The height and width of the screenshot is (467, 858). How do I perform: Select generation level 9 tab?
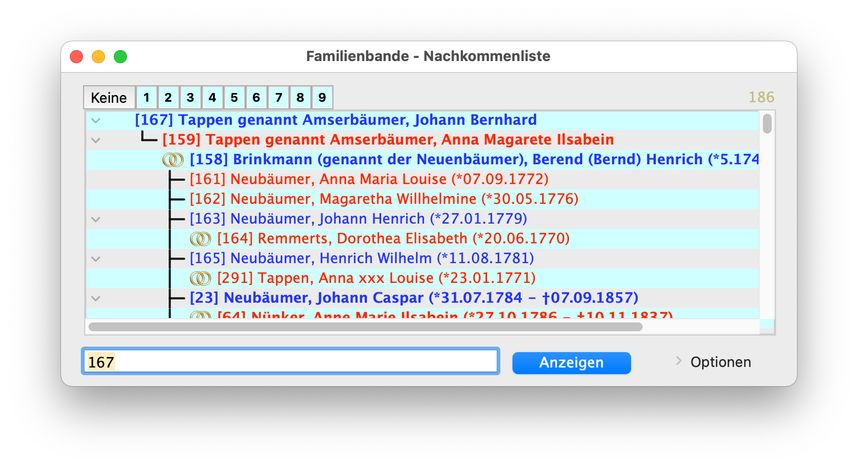coord(321,98)
